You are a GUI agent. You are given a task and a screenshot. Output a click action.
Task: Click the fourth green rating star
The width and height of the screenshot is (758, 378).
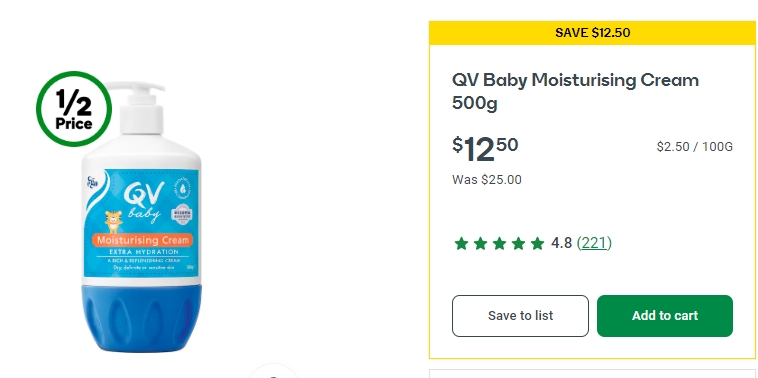[518, 243]
